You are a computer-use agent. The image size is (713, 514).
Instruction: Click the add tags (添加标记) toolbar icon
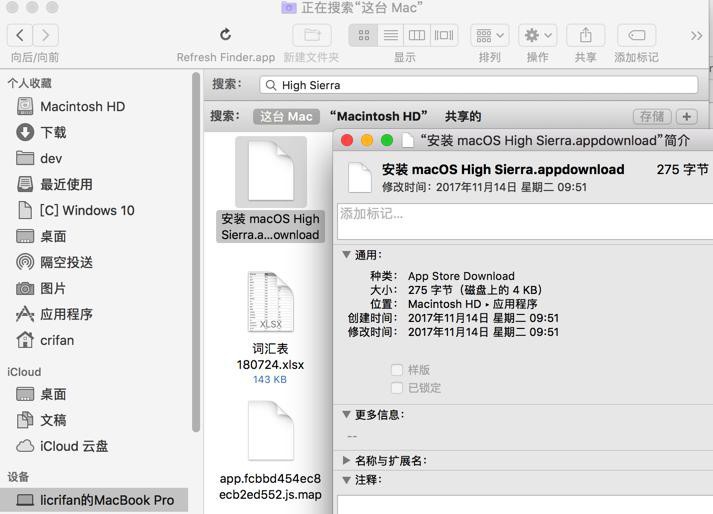click(x=636, y=35)
